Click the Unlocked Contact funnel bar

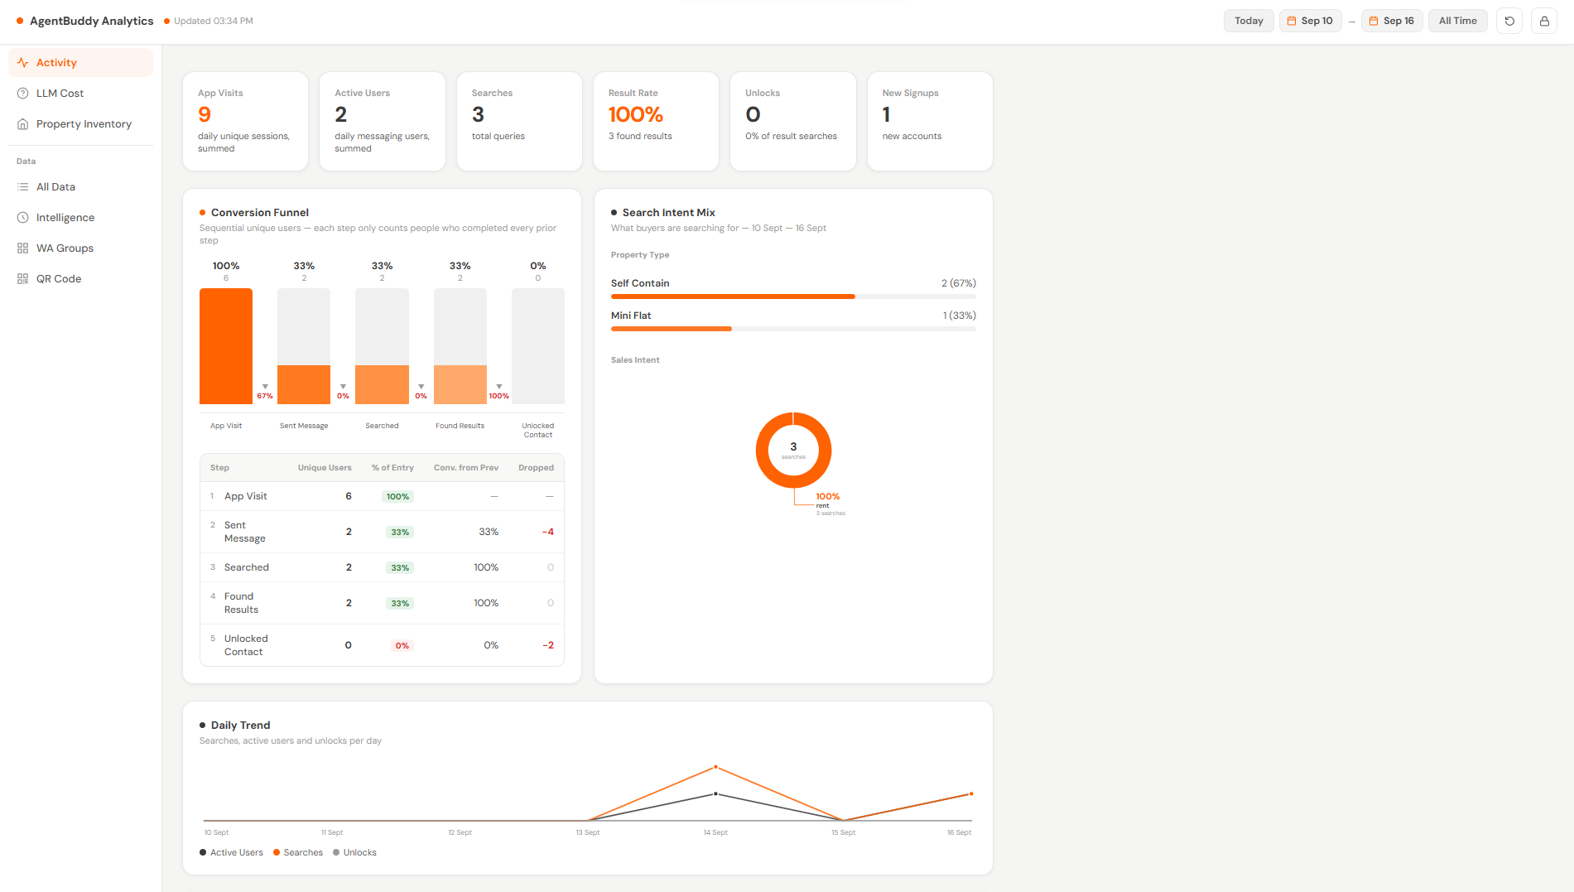pyautogui.click(x=538, y=346)
